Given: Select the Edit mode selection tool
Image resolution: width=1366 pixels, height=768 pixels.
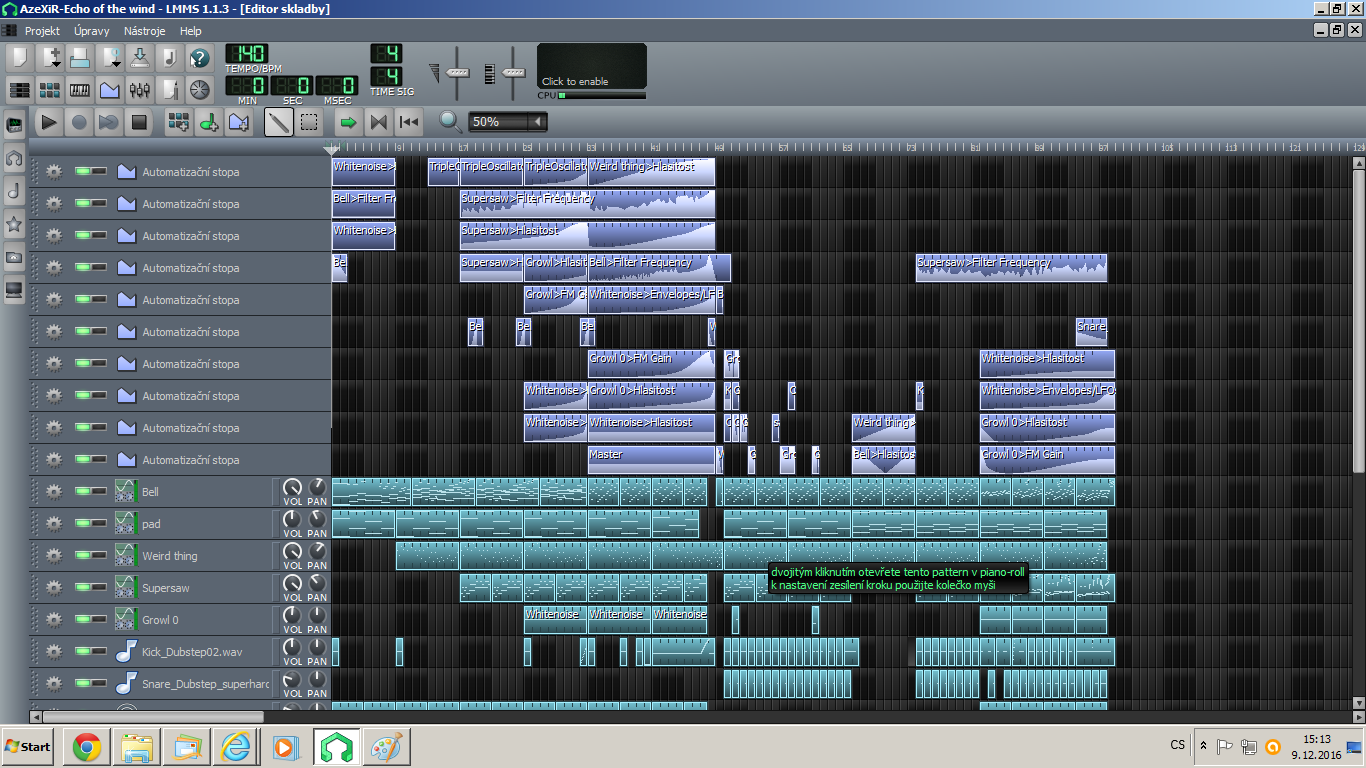Looking at the screenshot, I should click(x=309, y=122).
